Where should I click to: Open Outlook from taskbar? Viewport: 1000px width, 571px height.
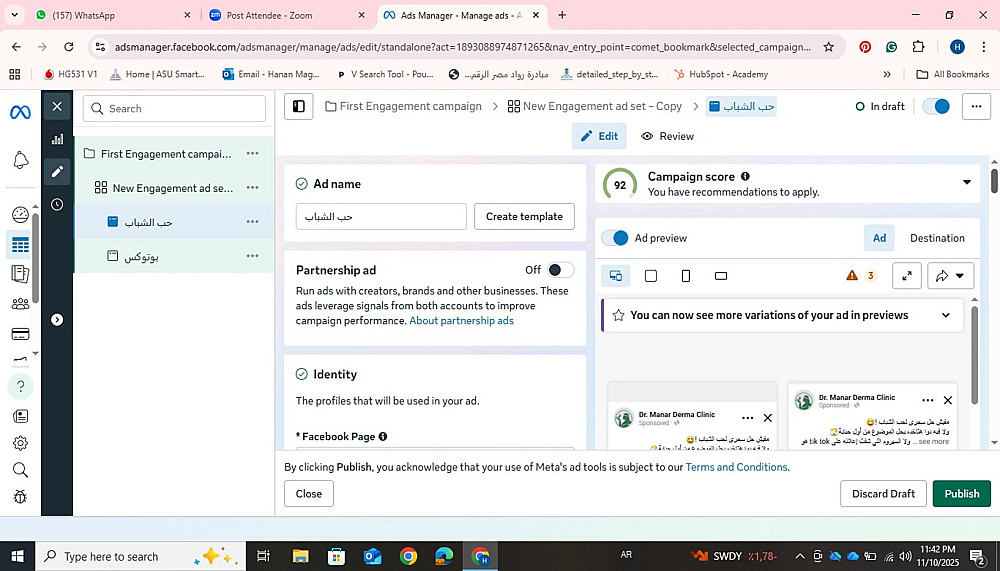(x=372, y=556)
